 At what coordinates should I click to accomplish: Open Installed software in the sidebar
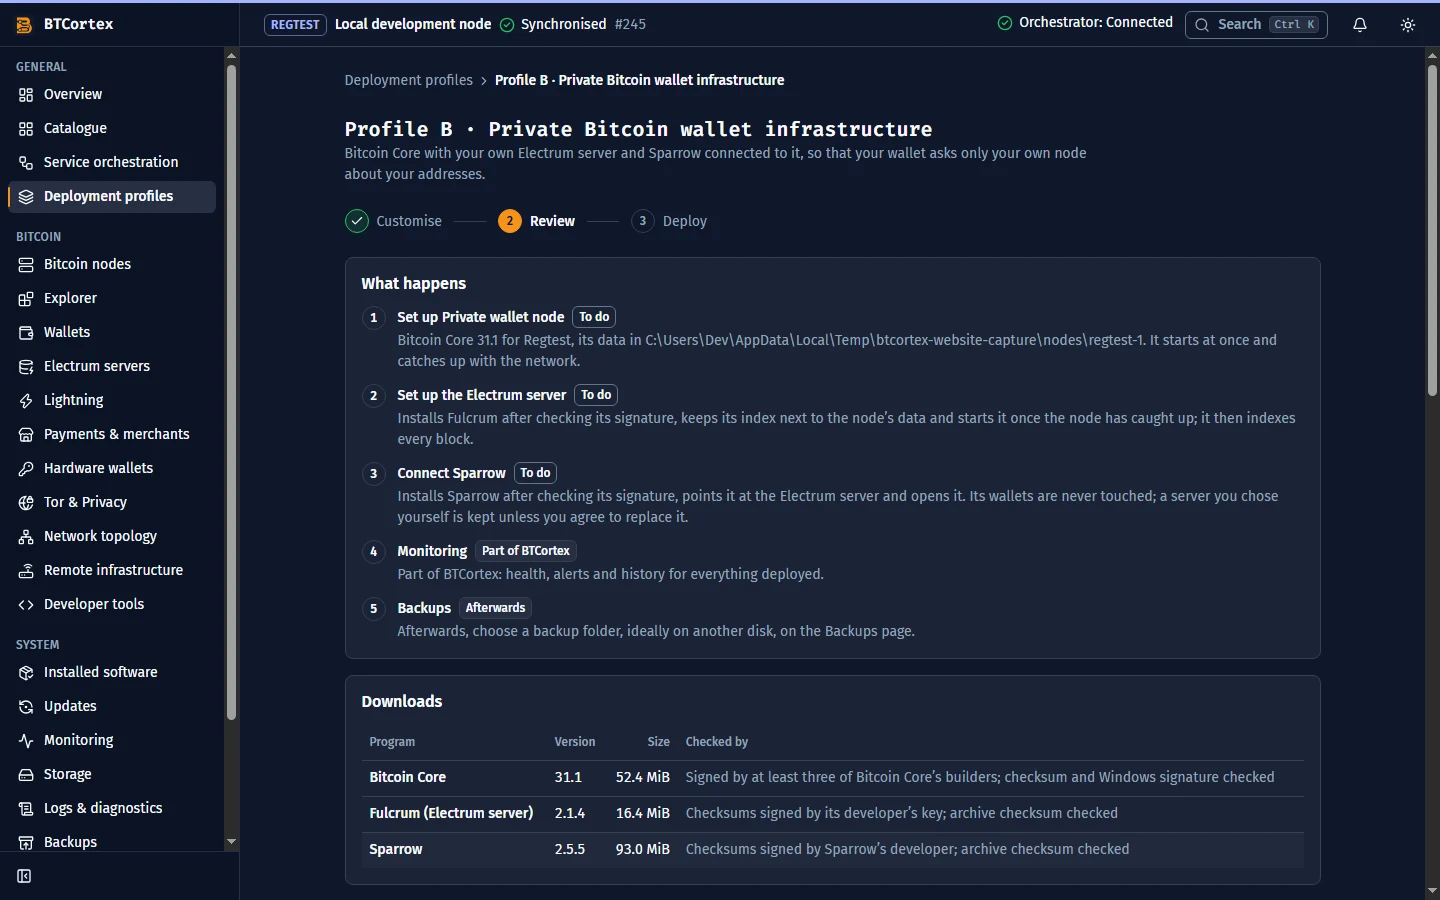coord(112,673)
